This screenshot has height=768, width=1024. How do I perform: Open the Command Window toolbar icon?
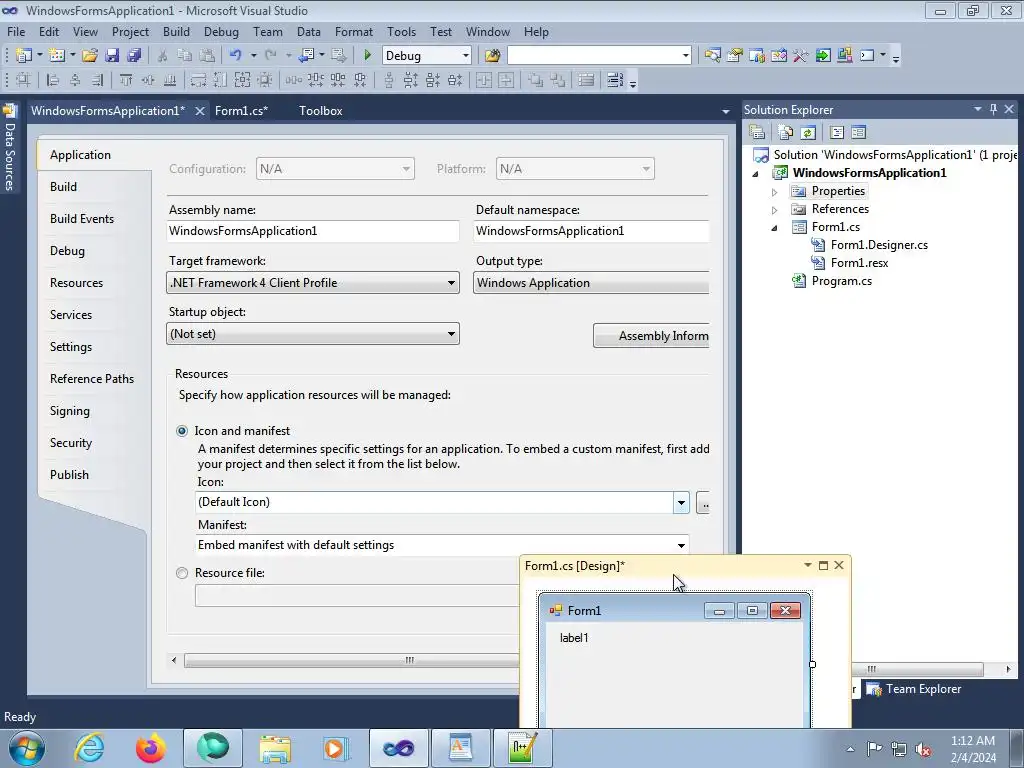[867, 56]
